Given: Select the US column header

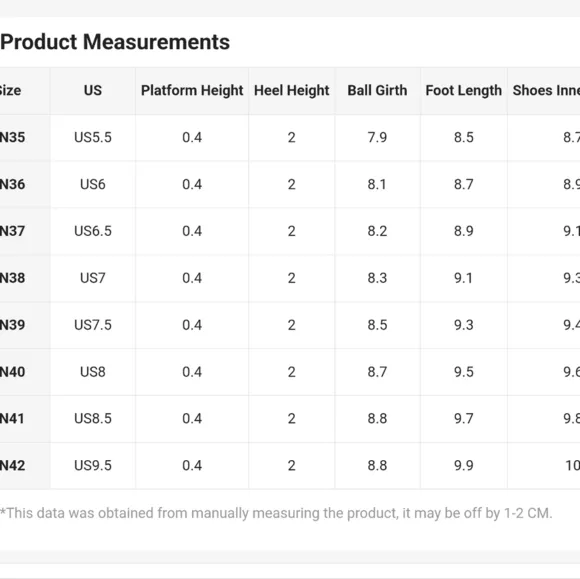Looking at the screenshot, I should [92, 91].
